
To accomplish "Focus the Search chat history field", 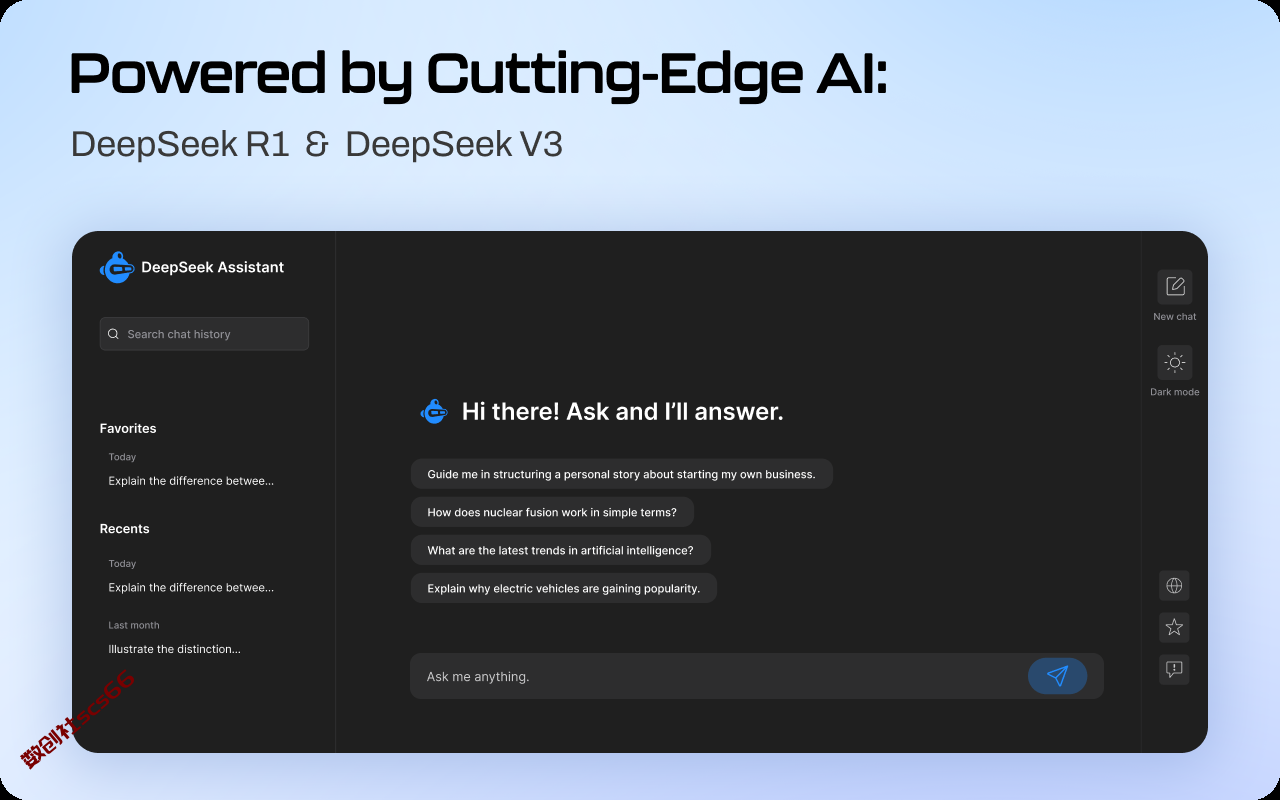I will (x=204, y=334).
